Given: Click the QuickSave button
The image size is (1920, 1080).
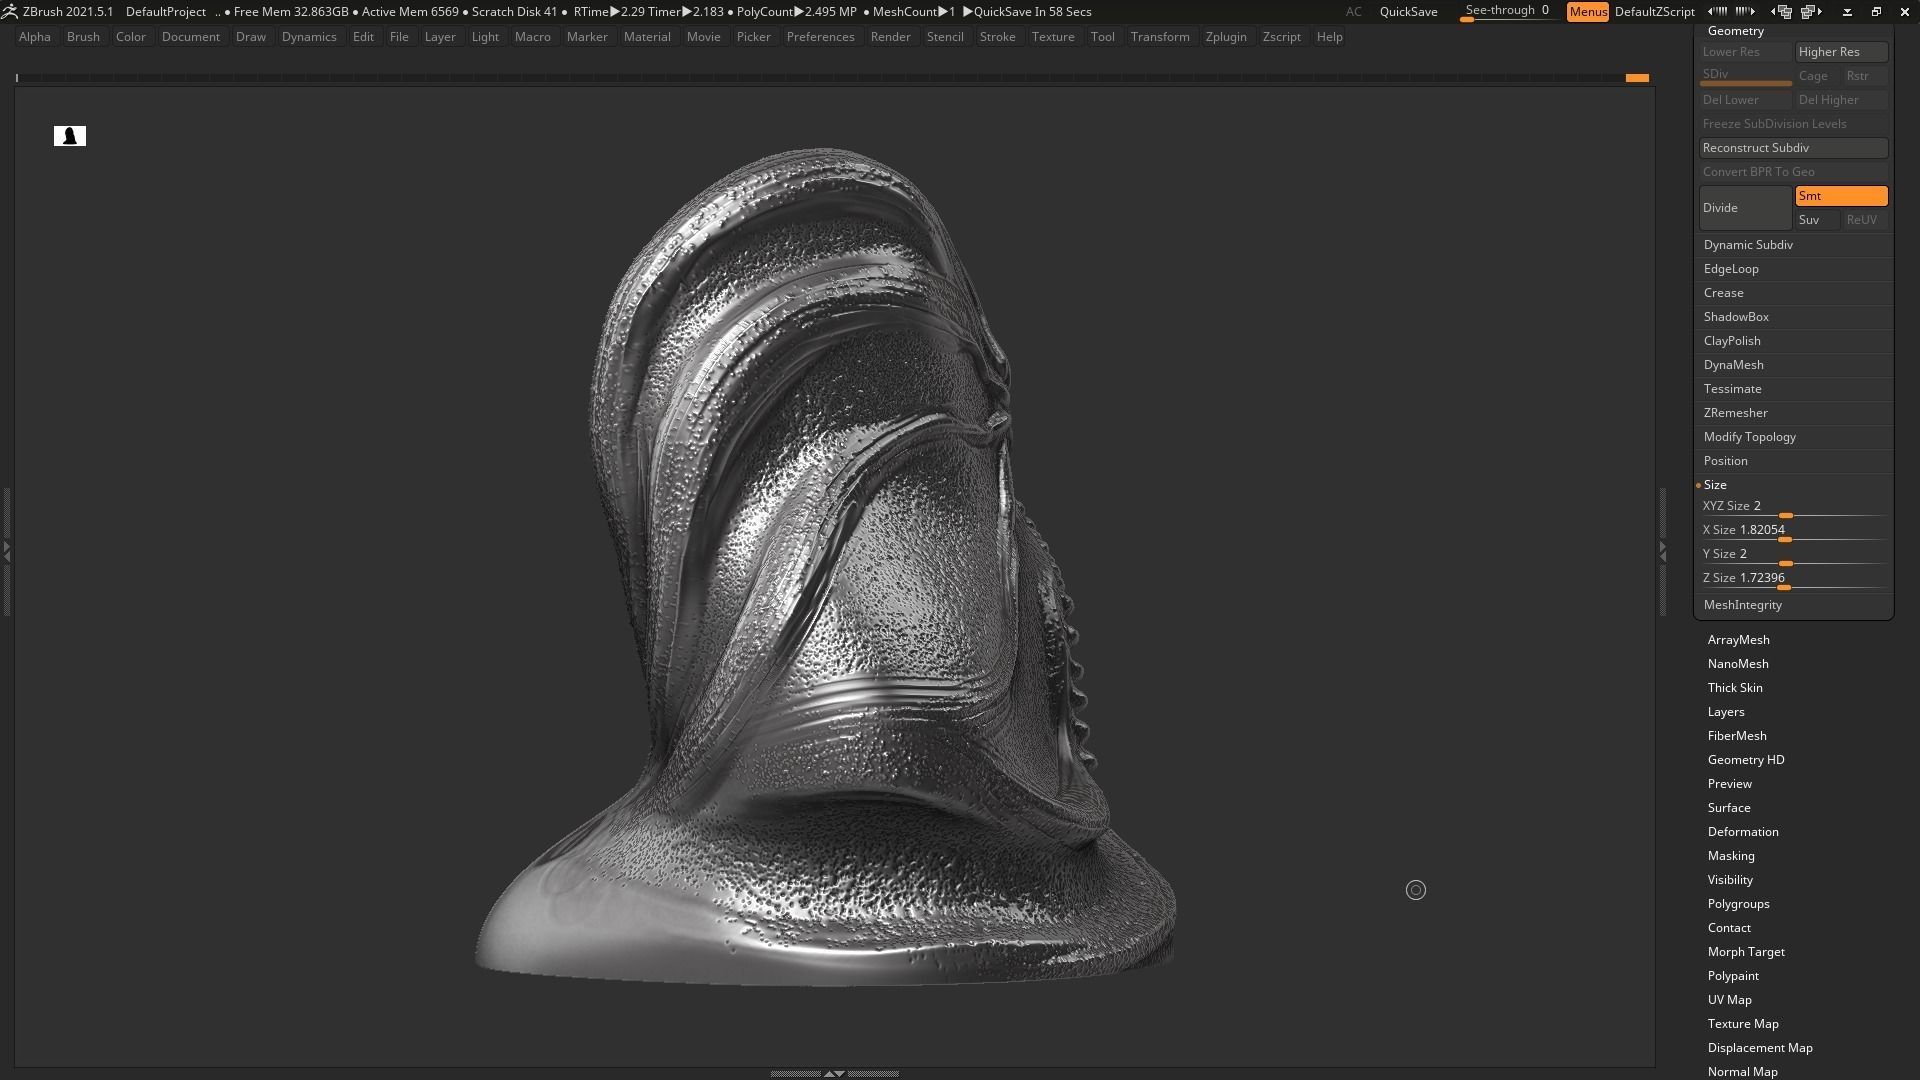Looking at the screenshot, I should click(1408, 12).
